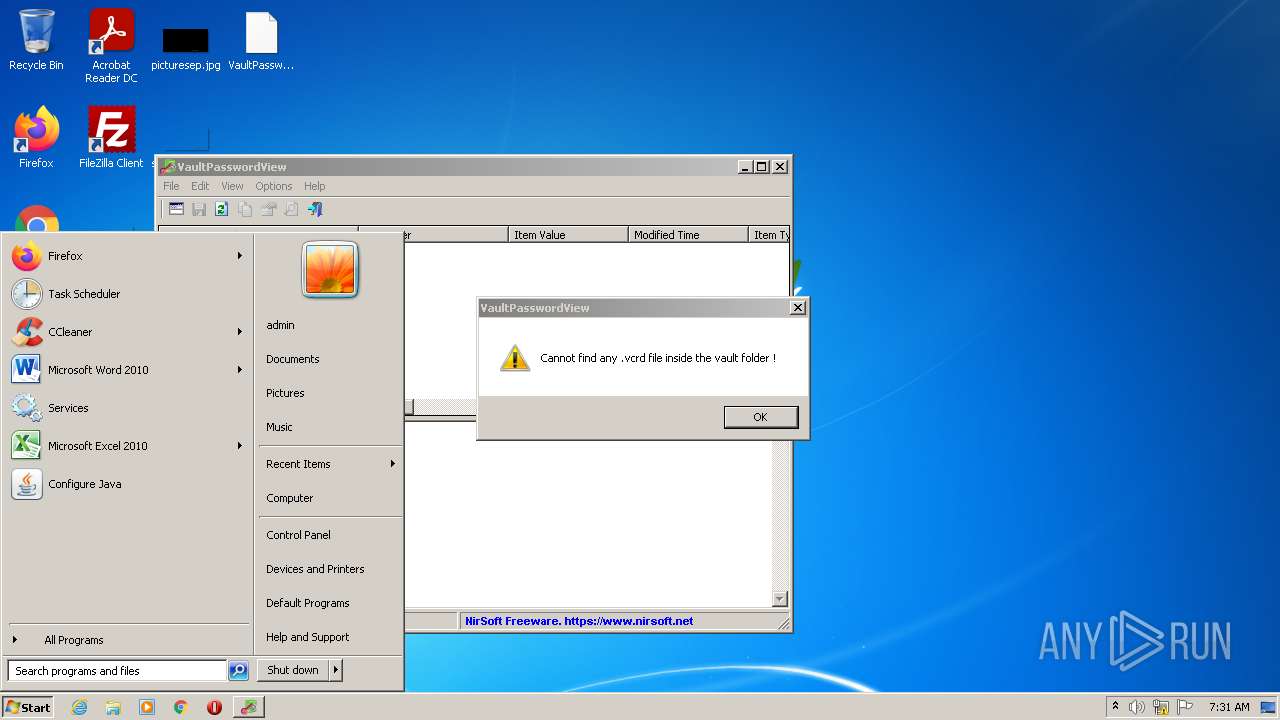Open Computer from Start menu
The height and width of the screenshot is (720, 1280).
tap(290, 498)
